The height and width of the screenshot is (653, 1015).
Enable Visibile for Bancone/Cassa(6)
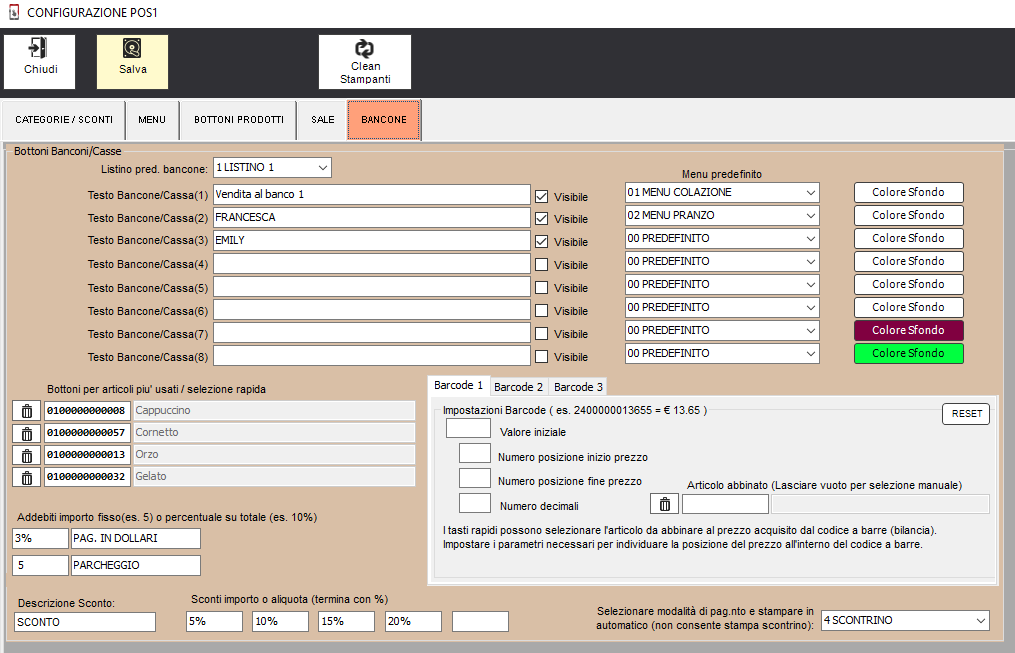point(542,311)
